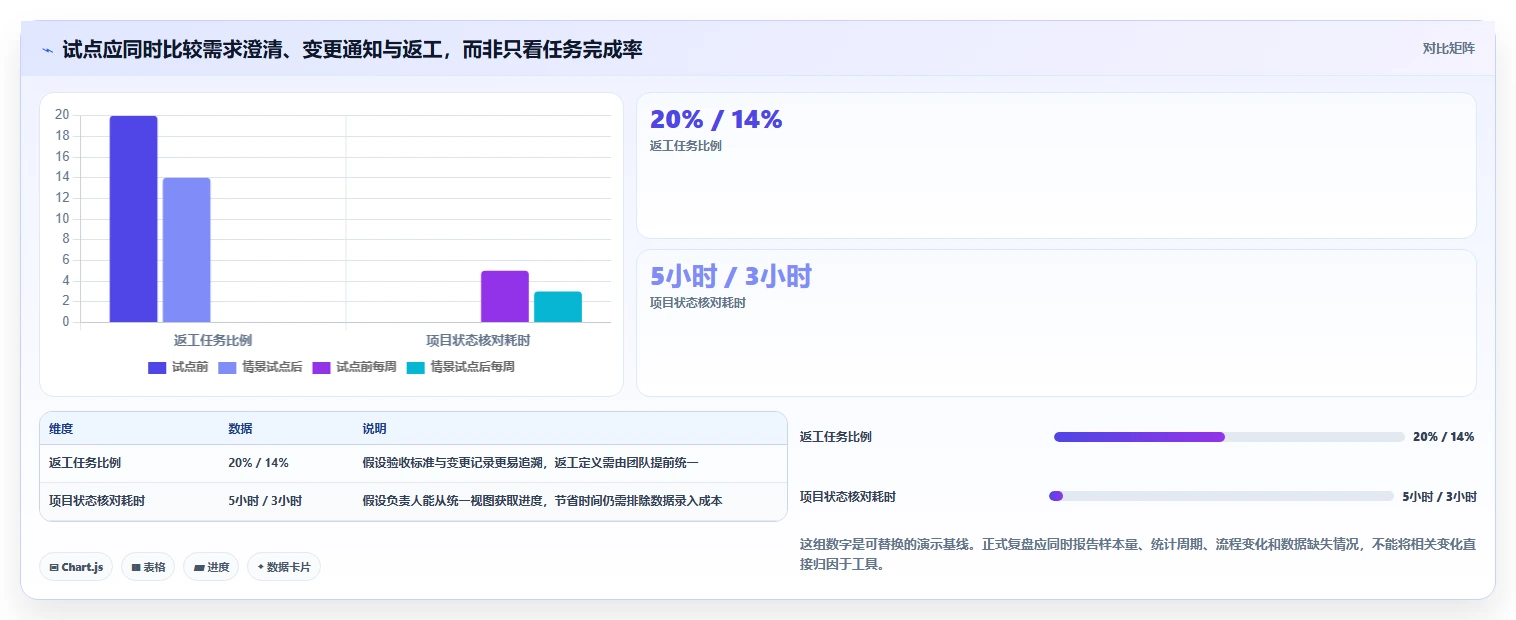Click the note beginning 假设负责人能从统一视图

click(x=542, y=501)
